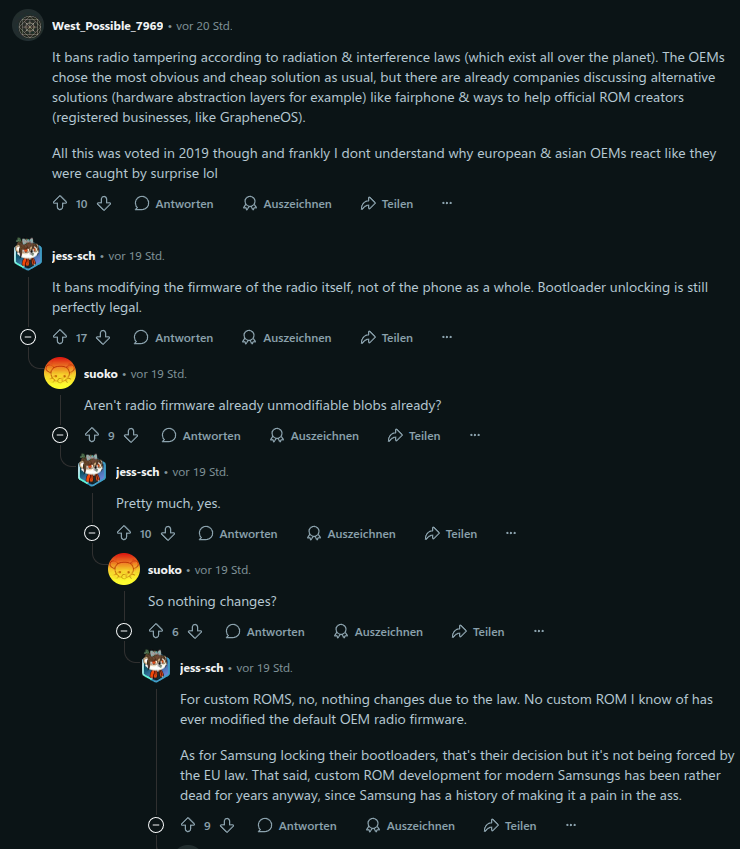Click Teilen under the bootloader unlocking comment
The width and height of the screenshot is (740, 849).
pos(386,337)
